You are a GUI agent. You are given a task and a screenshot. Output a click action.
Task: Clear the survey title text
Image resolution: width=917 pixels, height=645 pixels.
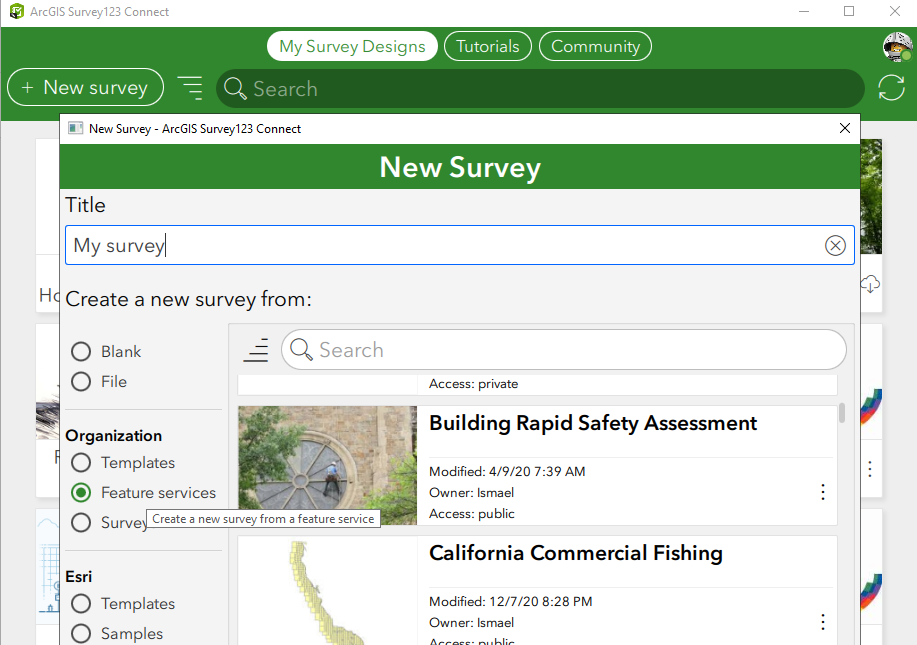[835, 246]
